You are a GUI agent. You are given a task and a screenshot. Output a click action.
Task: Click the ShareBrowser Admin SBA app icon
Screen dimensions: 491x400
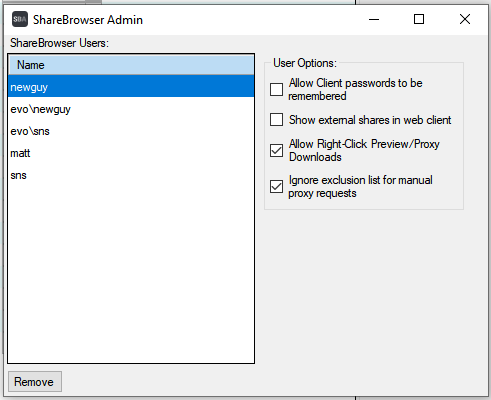pos(20,19)
